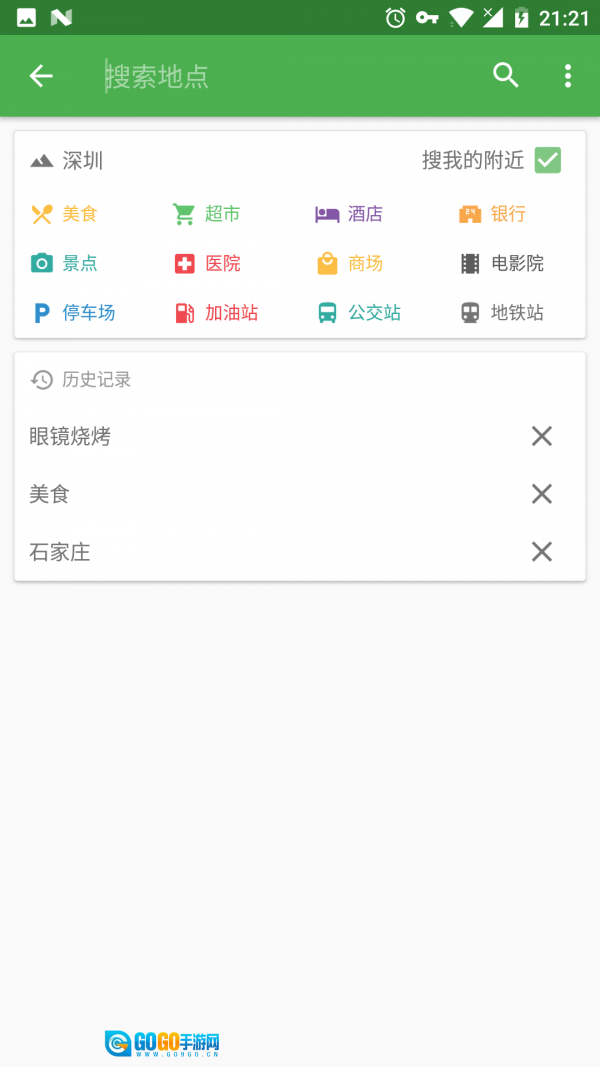Tap the 银行 bank icon
This screenshot has width=600, height=1067.
coord(470,214)
